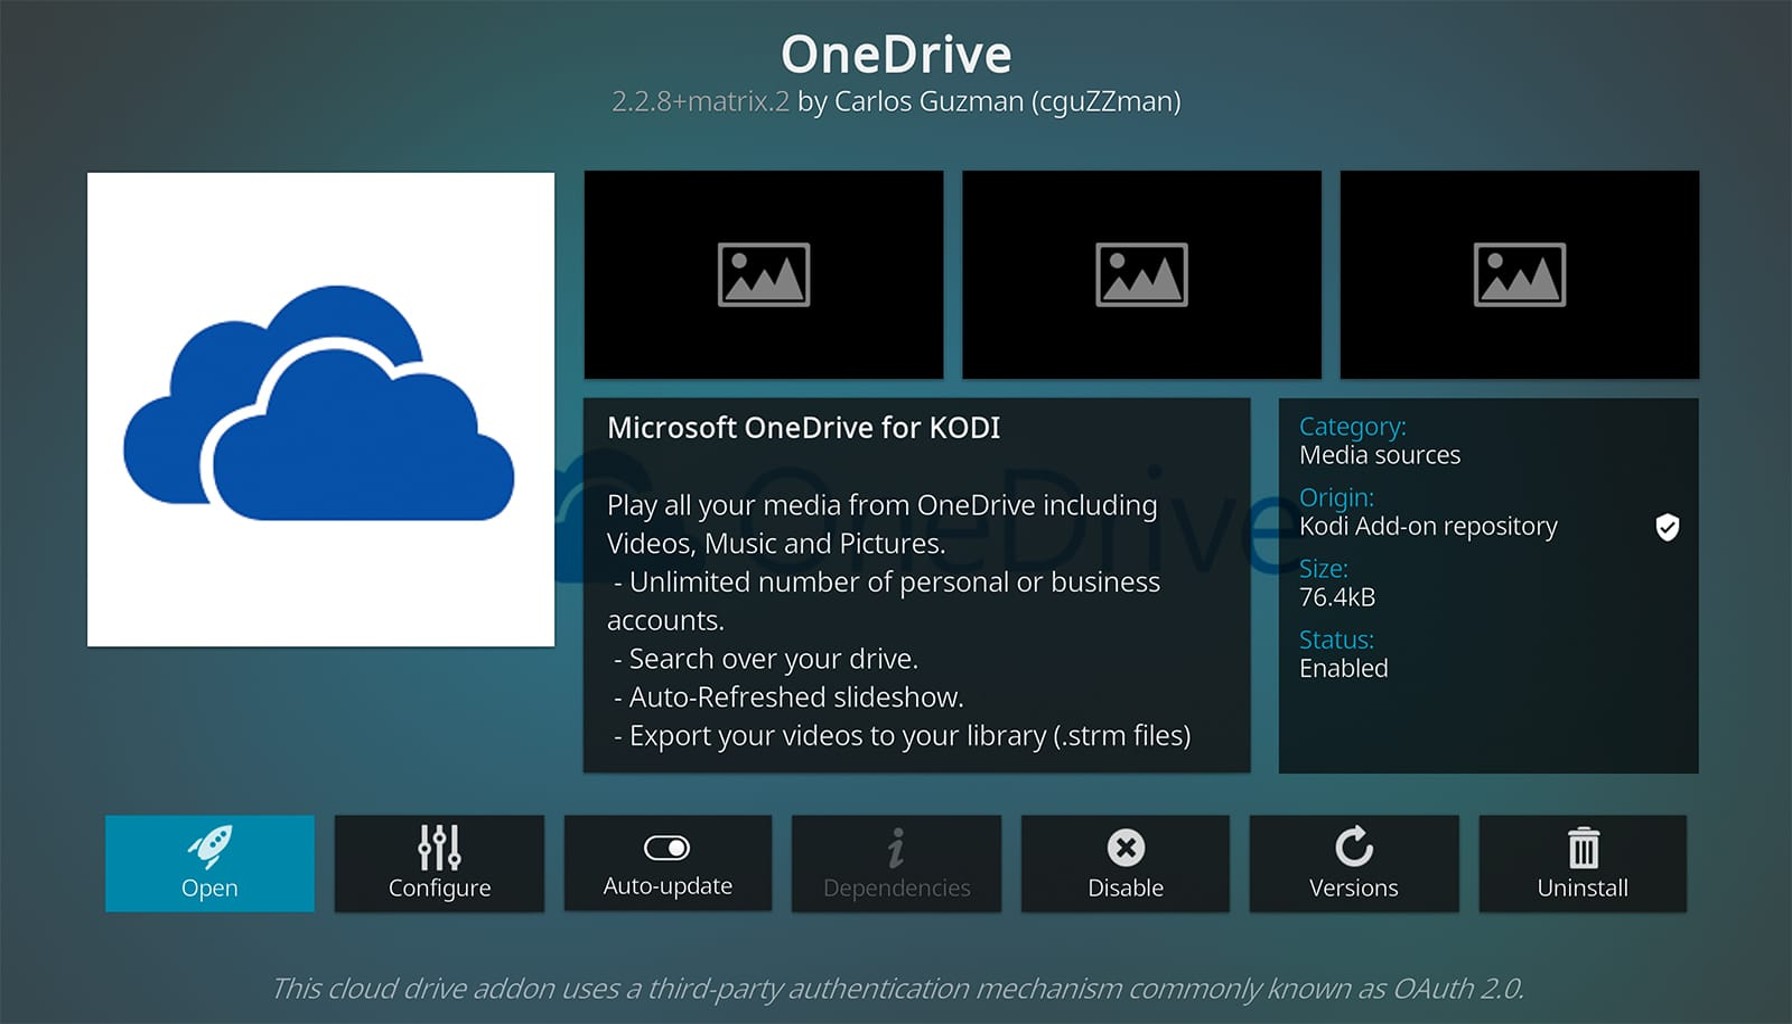
Task: Click the OneDrive cloud logo image
Action: [x=320, y=409]
